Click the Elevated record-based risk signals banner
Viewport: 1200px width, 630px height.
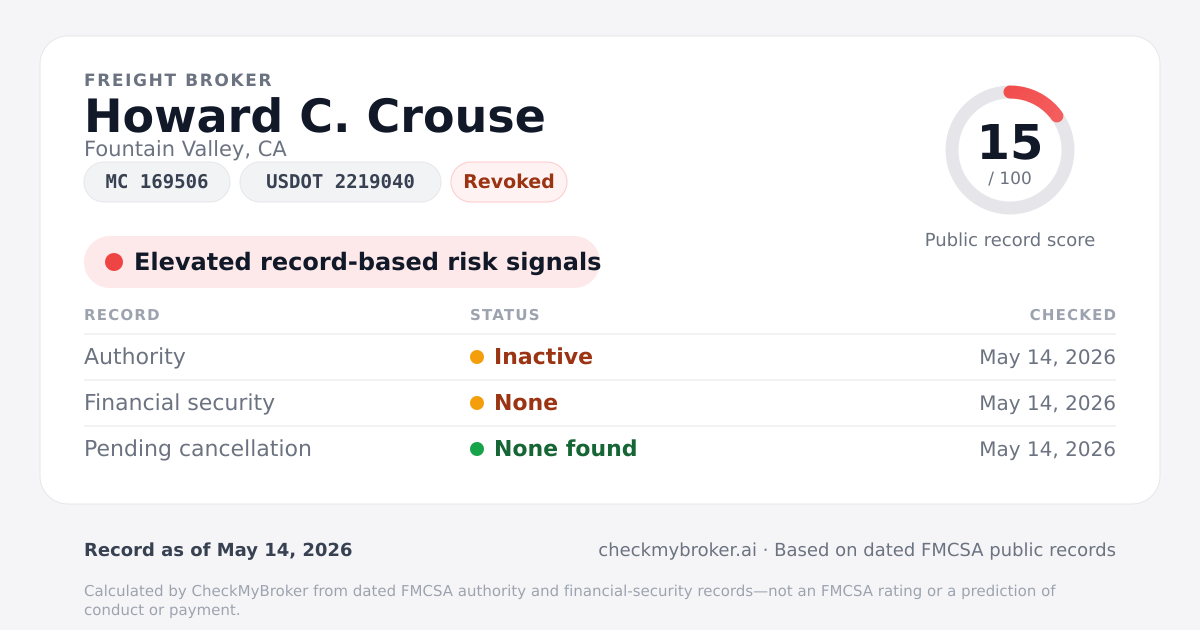pos(342,262)
